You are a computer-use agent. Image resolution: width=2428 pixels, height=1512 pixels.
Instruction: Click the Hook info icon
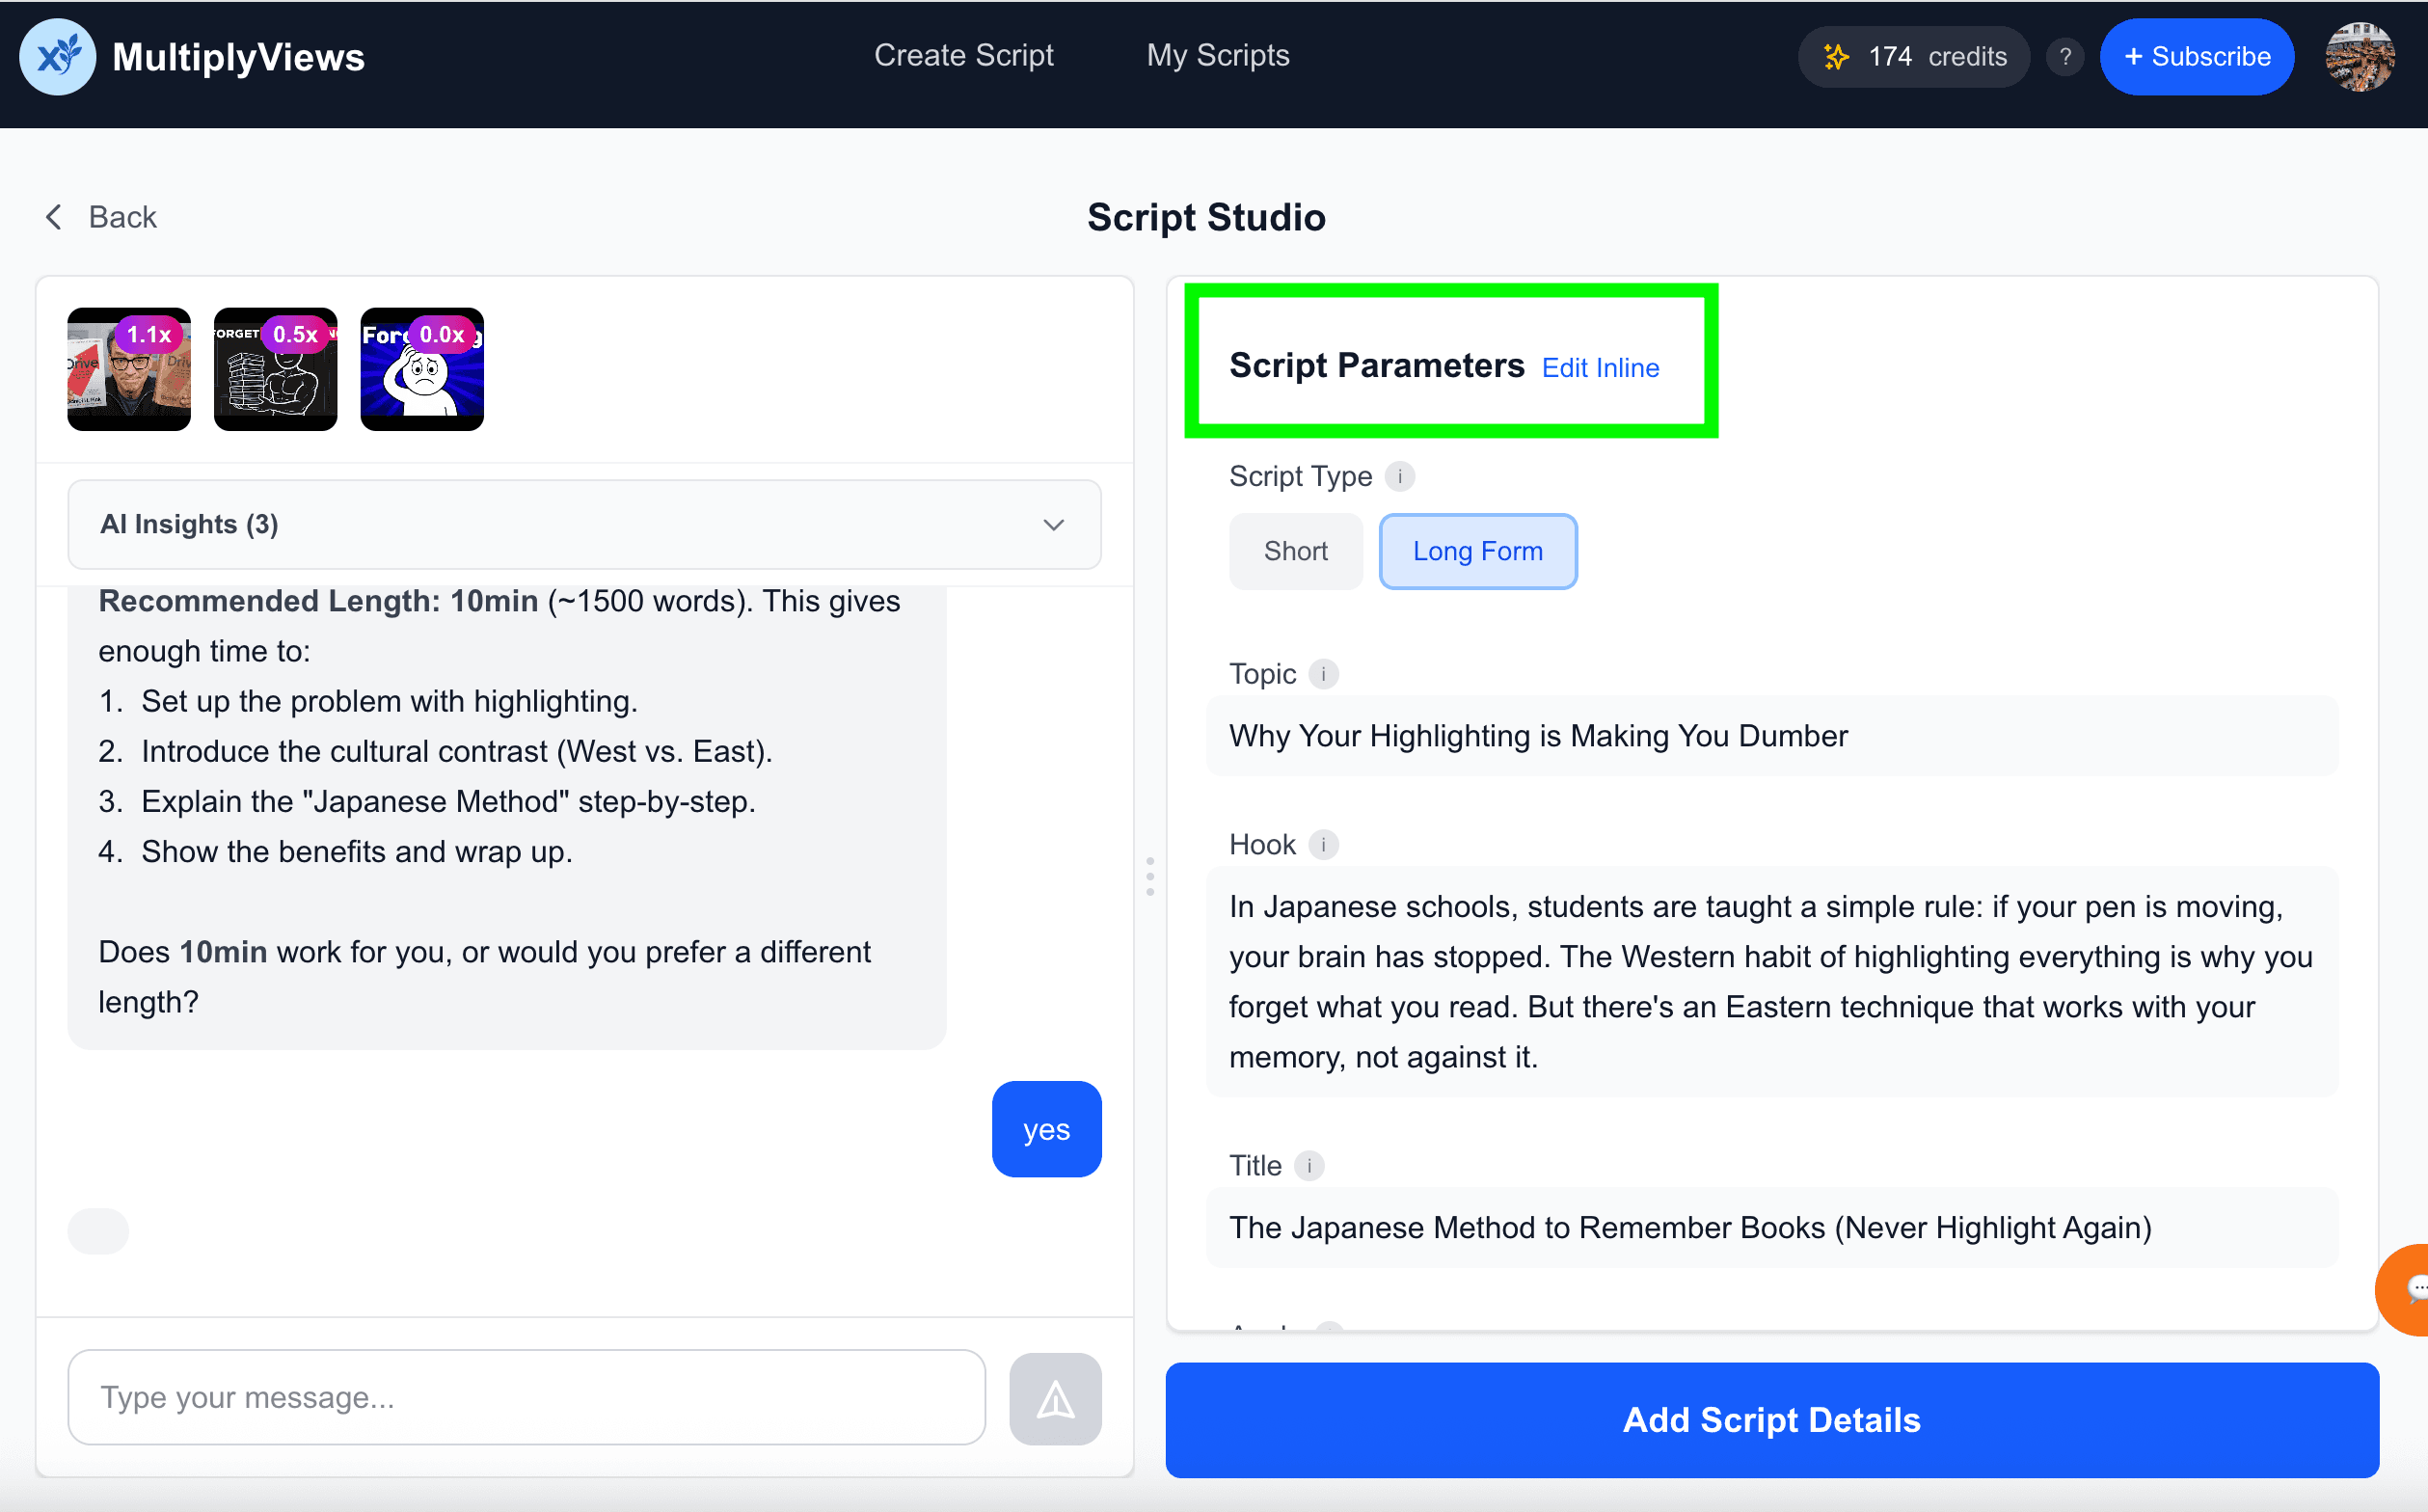tap(1323, 845)
